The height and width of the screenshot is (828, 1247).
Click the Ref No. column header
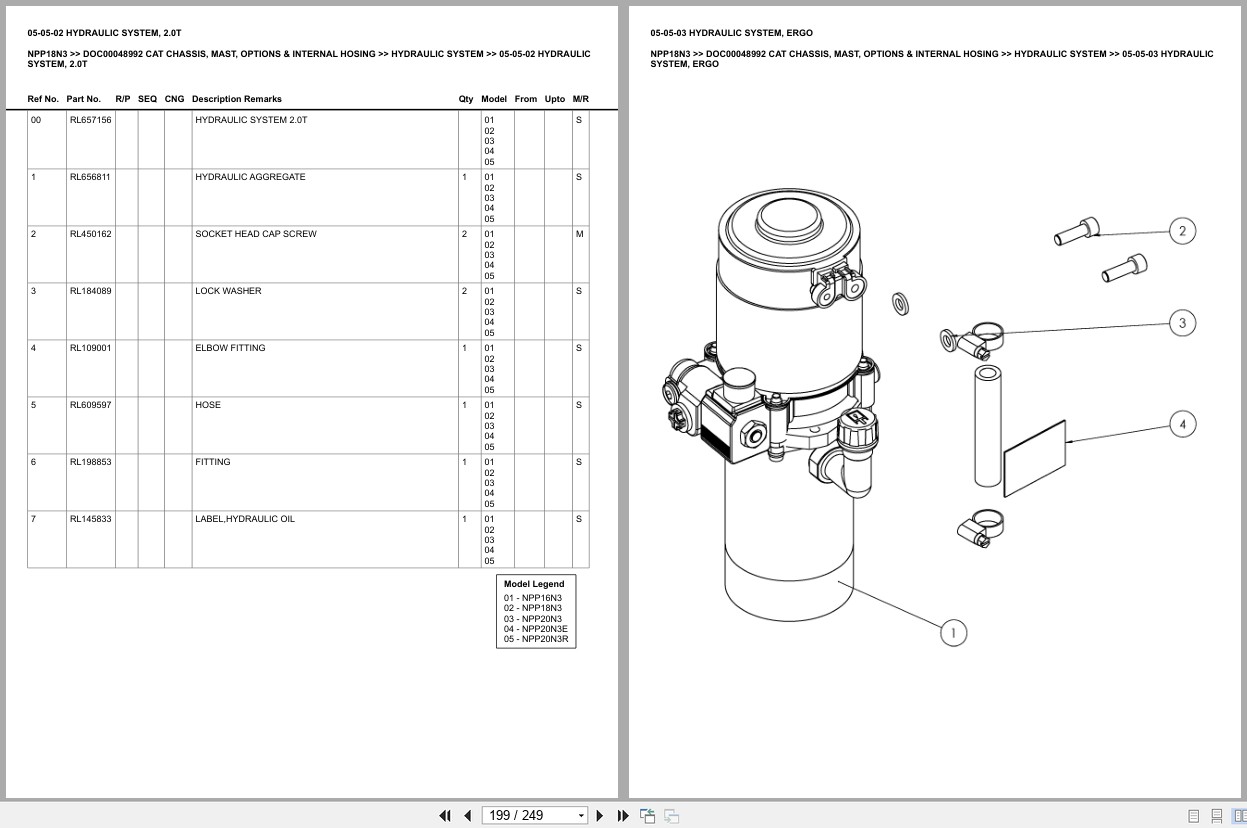(43, 99)
